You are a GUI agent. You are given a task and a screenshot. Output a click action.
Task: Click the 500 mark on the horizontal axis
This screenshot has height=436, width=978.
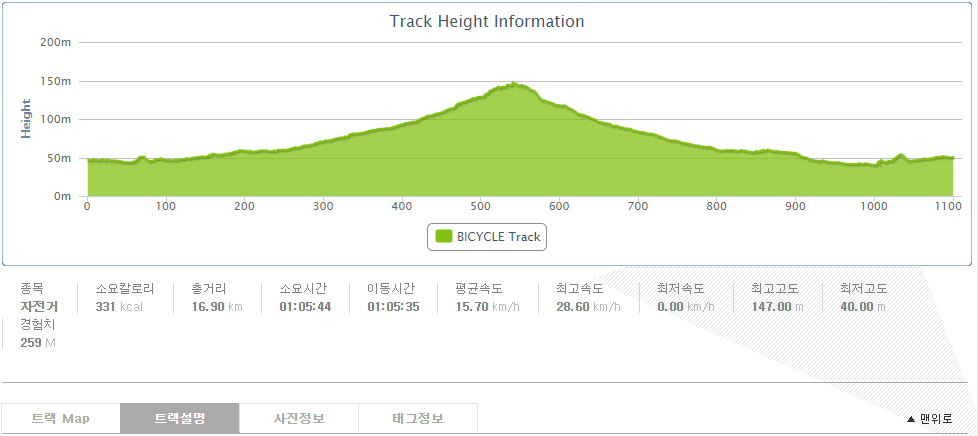[x=480, y=207]
